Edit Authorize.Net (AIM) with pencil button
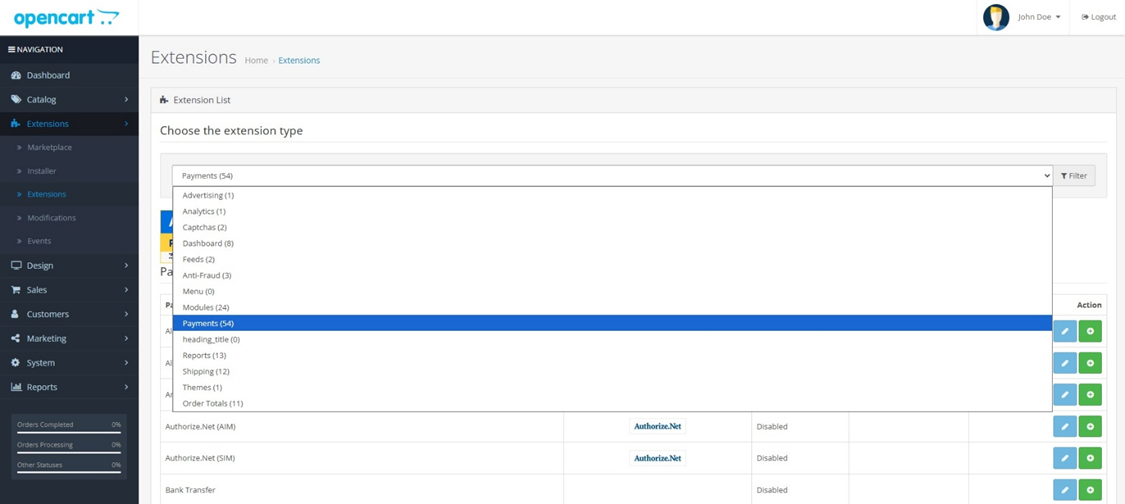The width and height of the screenshot is (1125, 504). tap(1065, 426)
